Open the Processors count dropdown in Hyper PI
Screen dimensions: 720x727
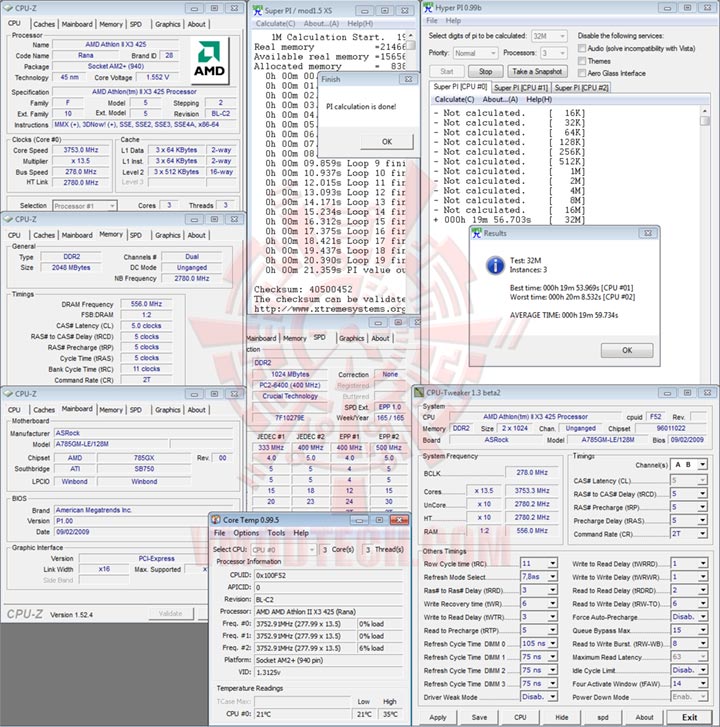pyautogui.click(x=554, y=53)
